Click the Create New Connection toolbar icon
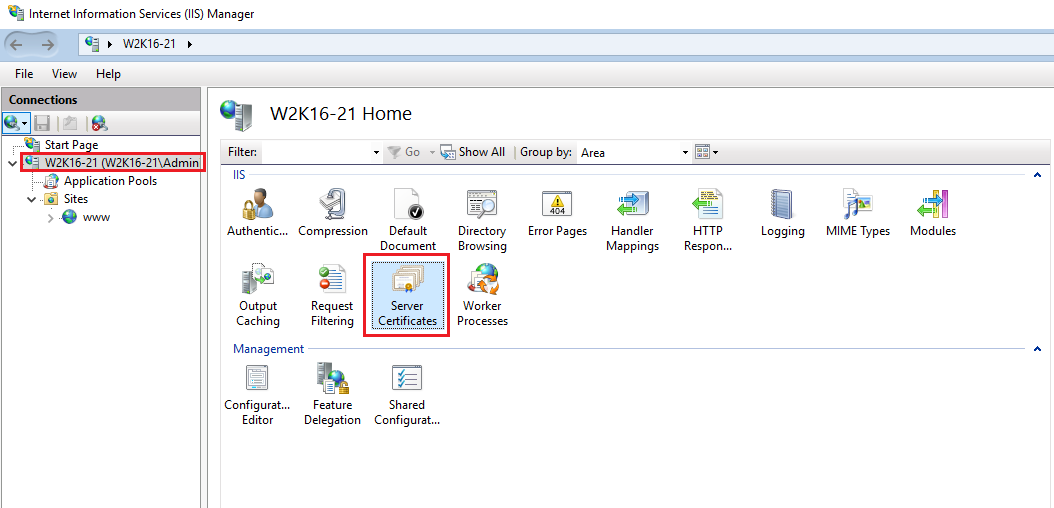 [x=13, y=123]
